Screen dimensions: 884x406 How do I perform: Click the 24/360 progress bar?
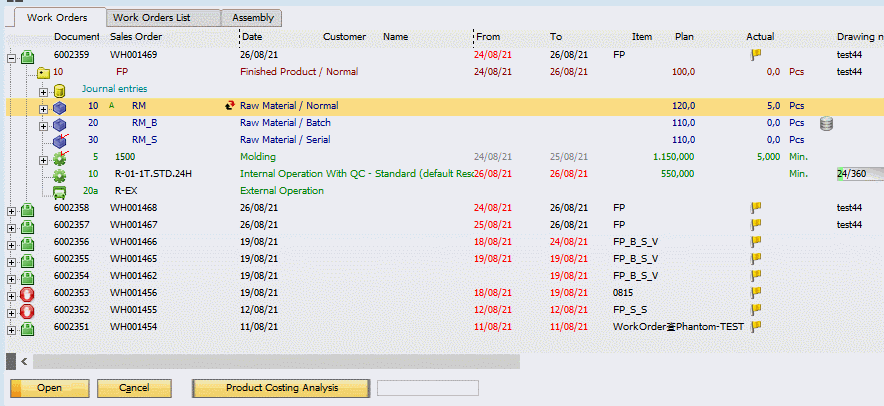(x=859, y=174)
